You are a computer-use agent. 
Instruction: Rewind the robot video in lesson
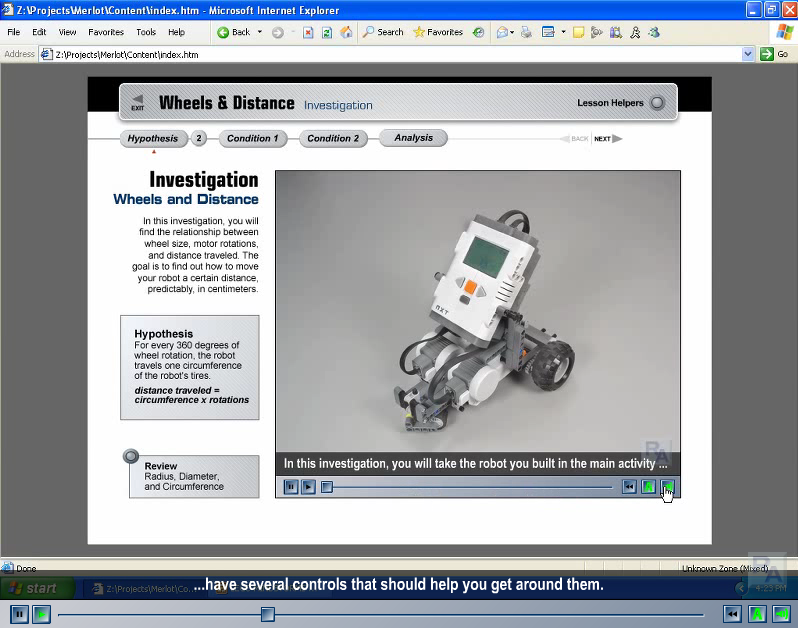[x=629, y=487]
